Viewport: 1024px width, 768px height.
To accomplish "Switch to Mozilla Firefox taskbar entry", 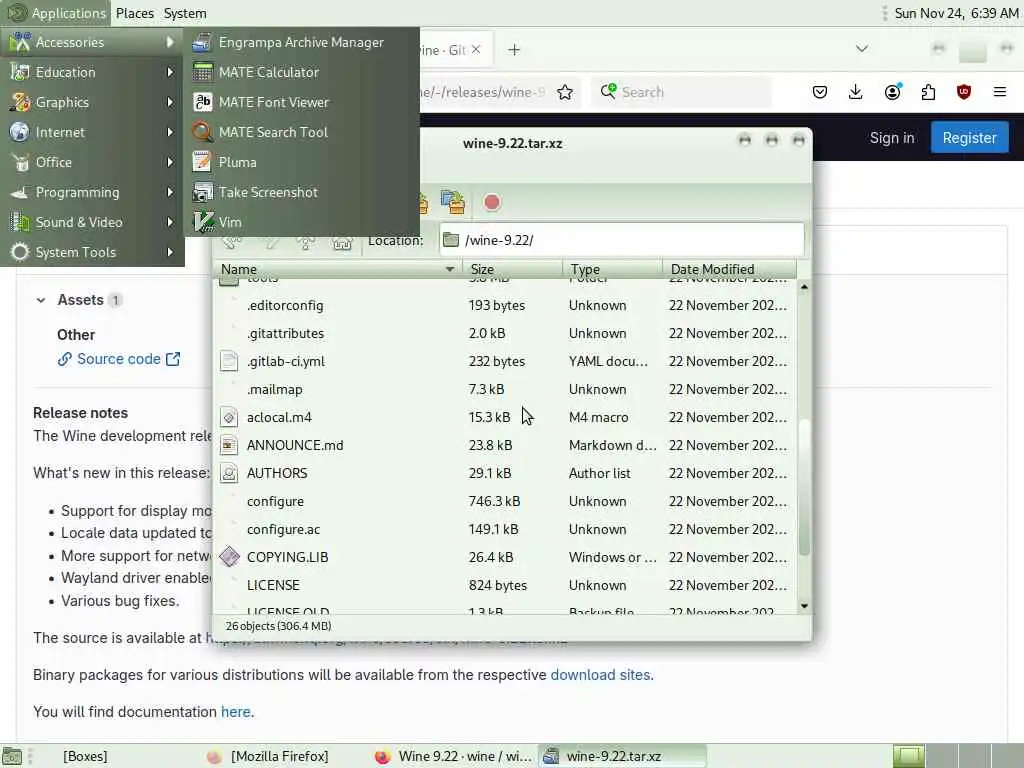I will coord(280,756).
